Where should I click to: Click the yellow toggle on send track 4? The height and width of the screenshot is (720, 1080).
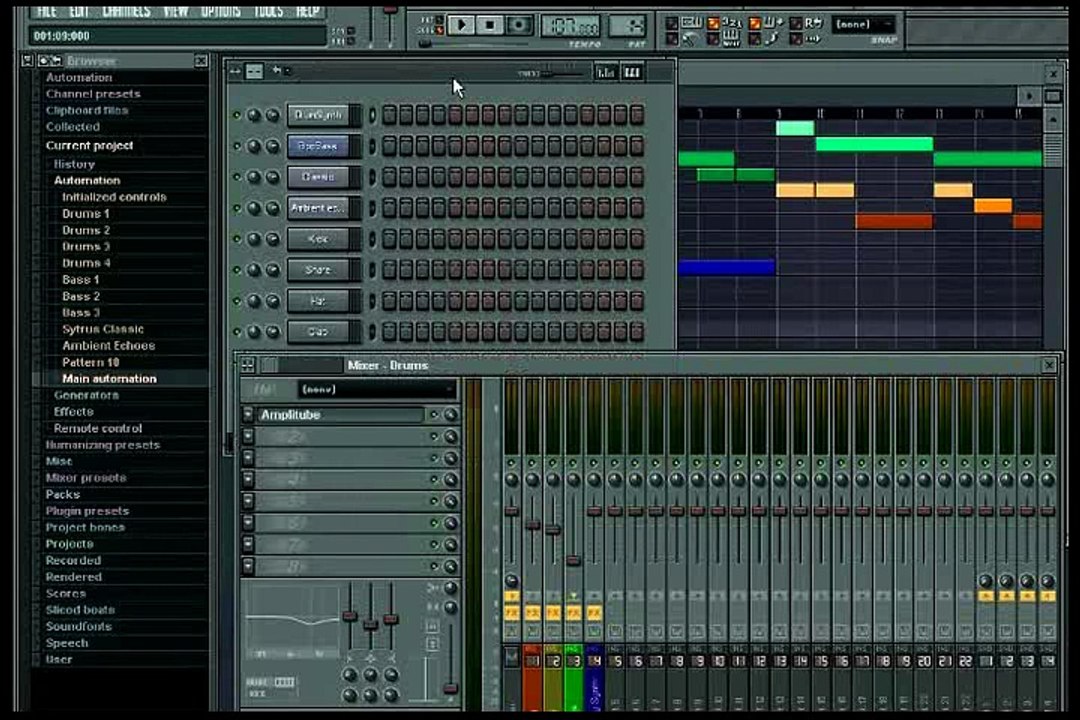1048,596
